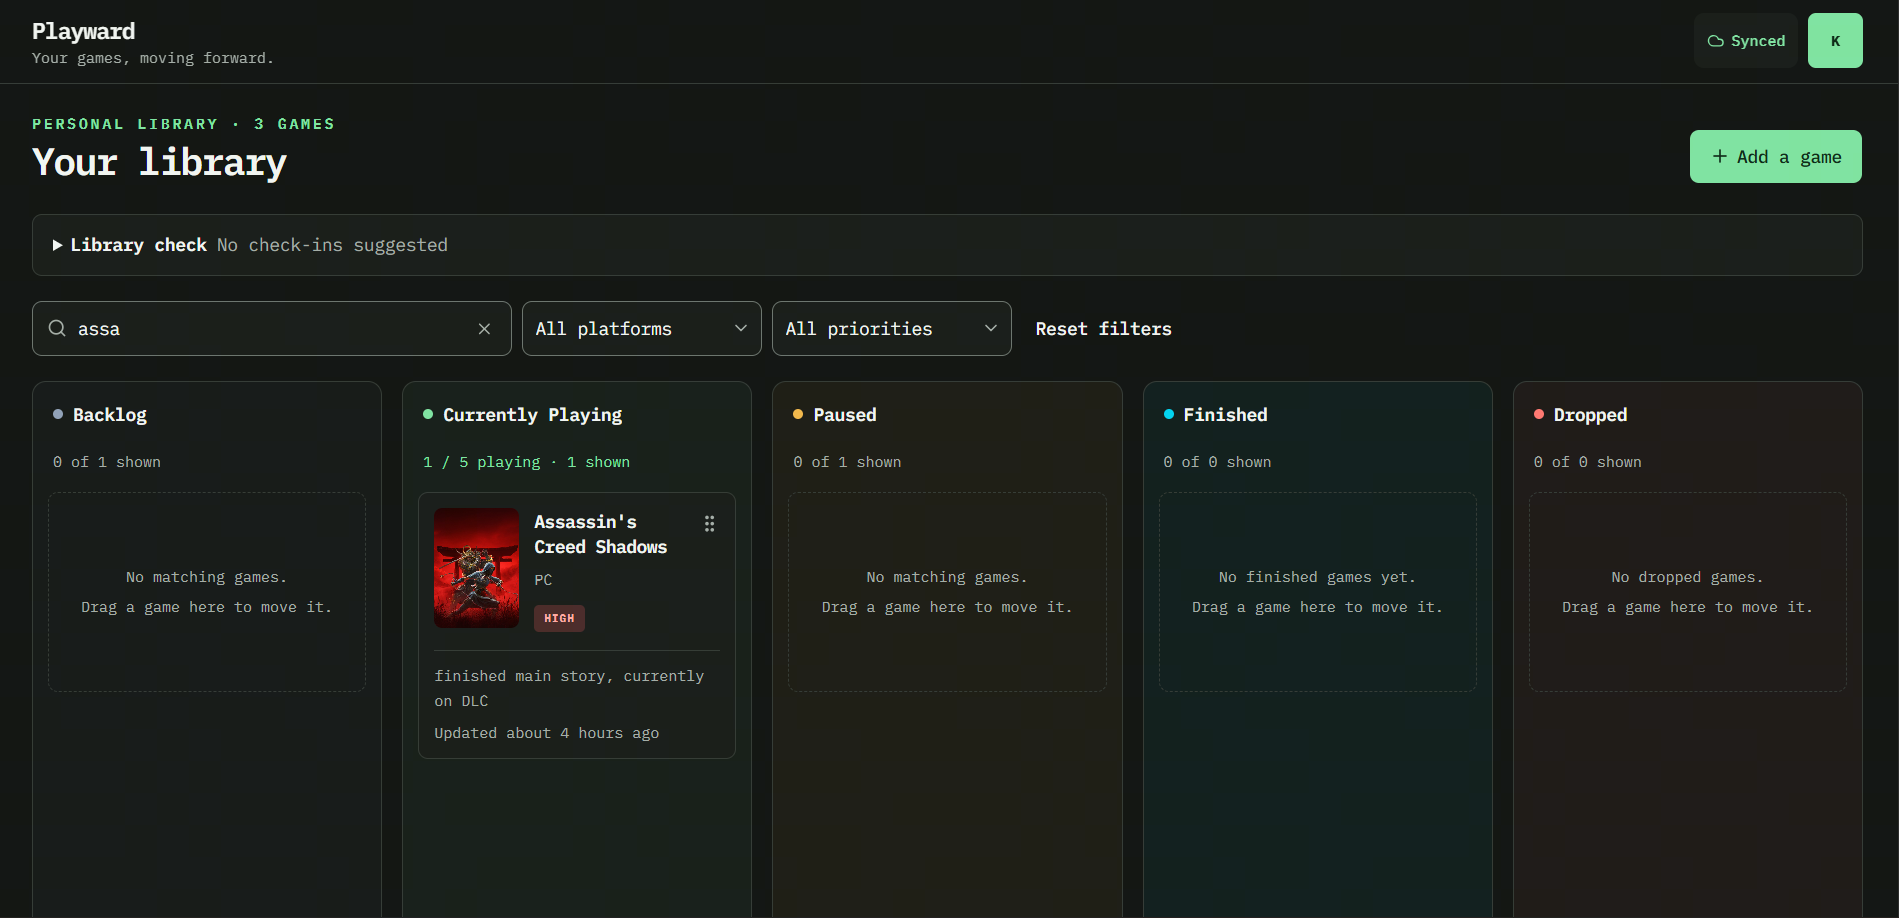Viewport: 1899px width, 918px height.
Task: Click 'No check-ins suggested' text
Action: (332, 245)
